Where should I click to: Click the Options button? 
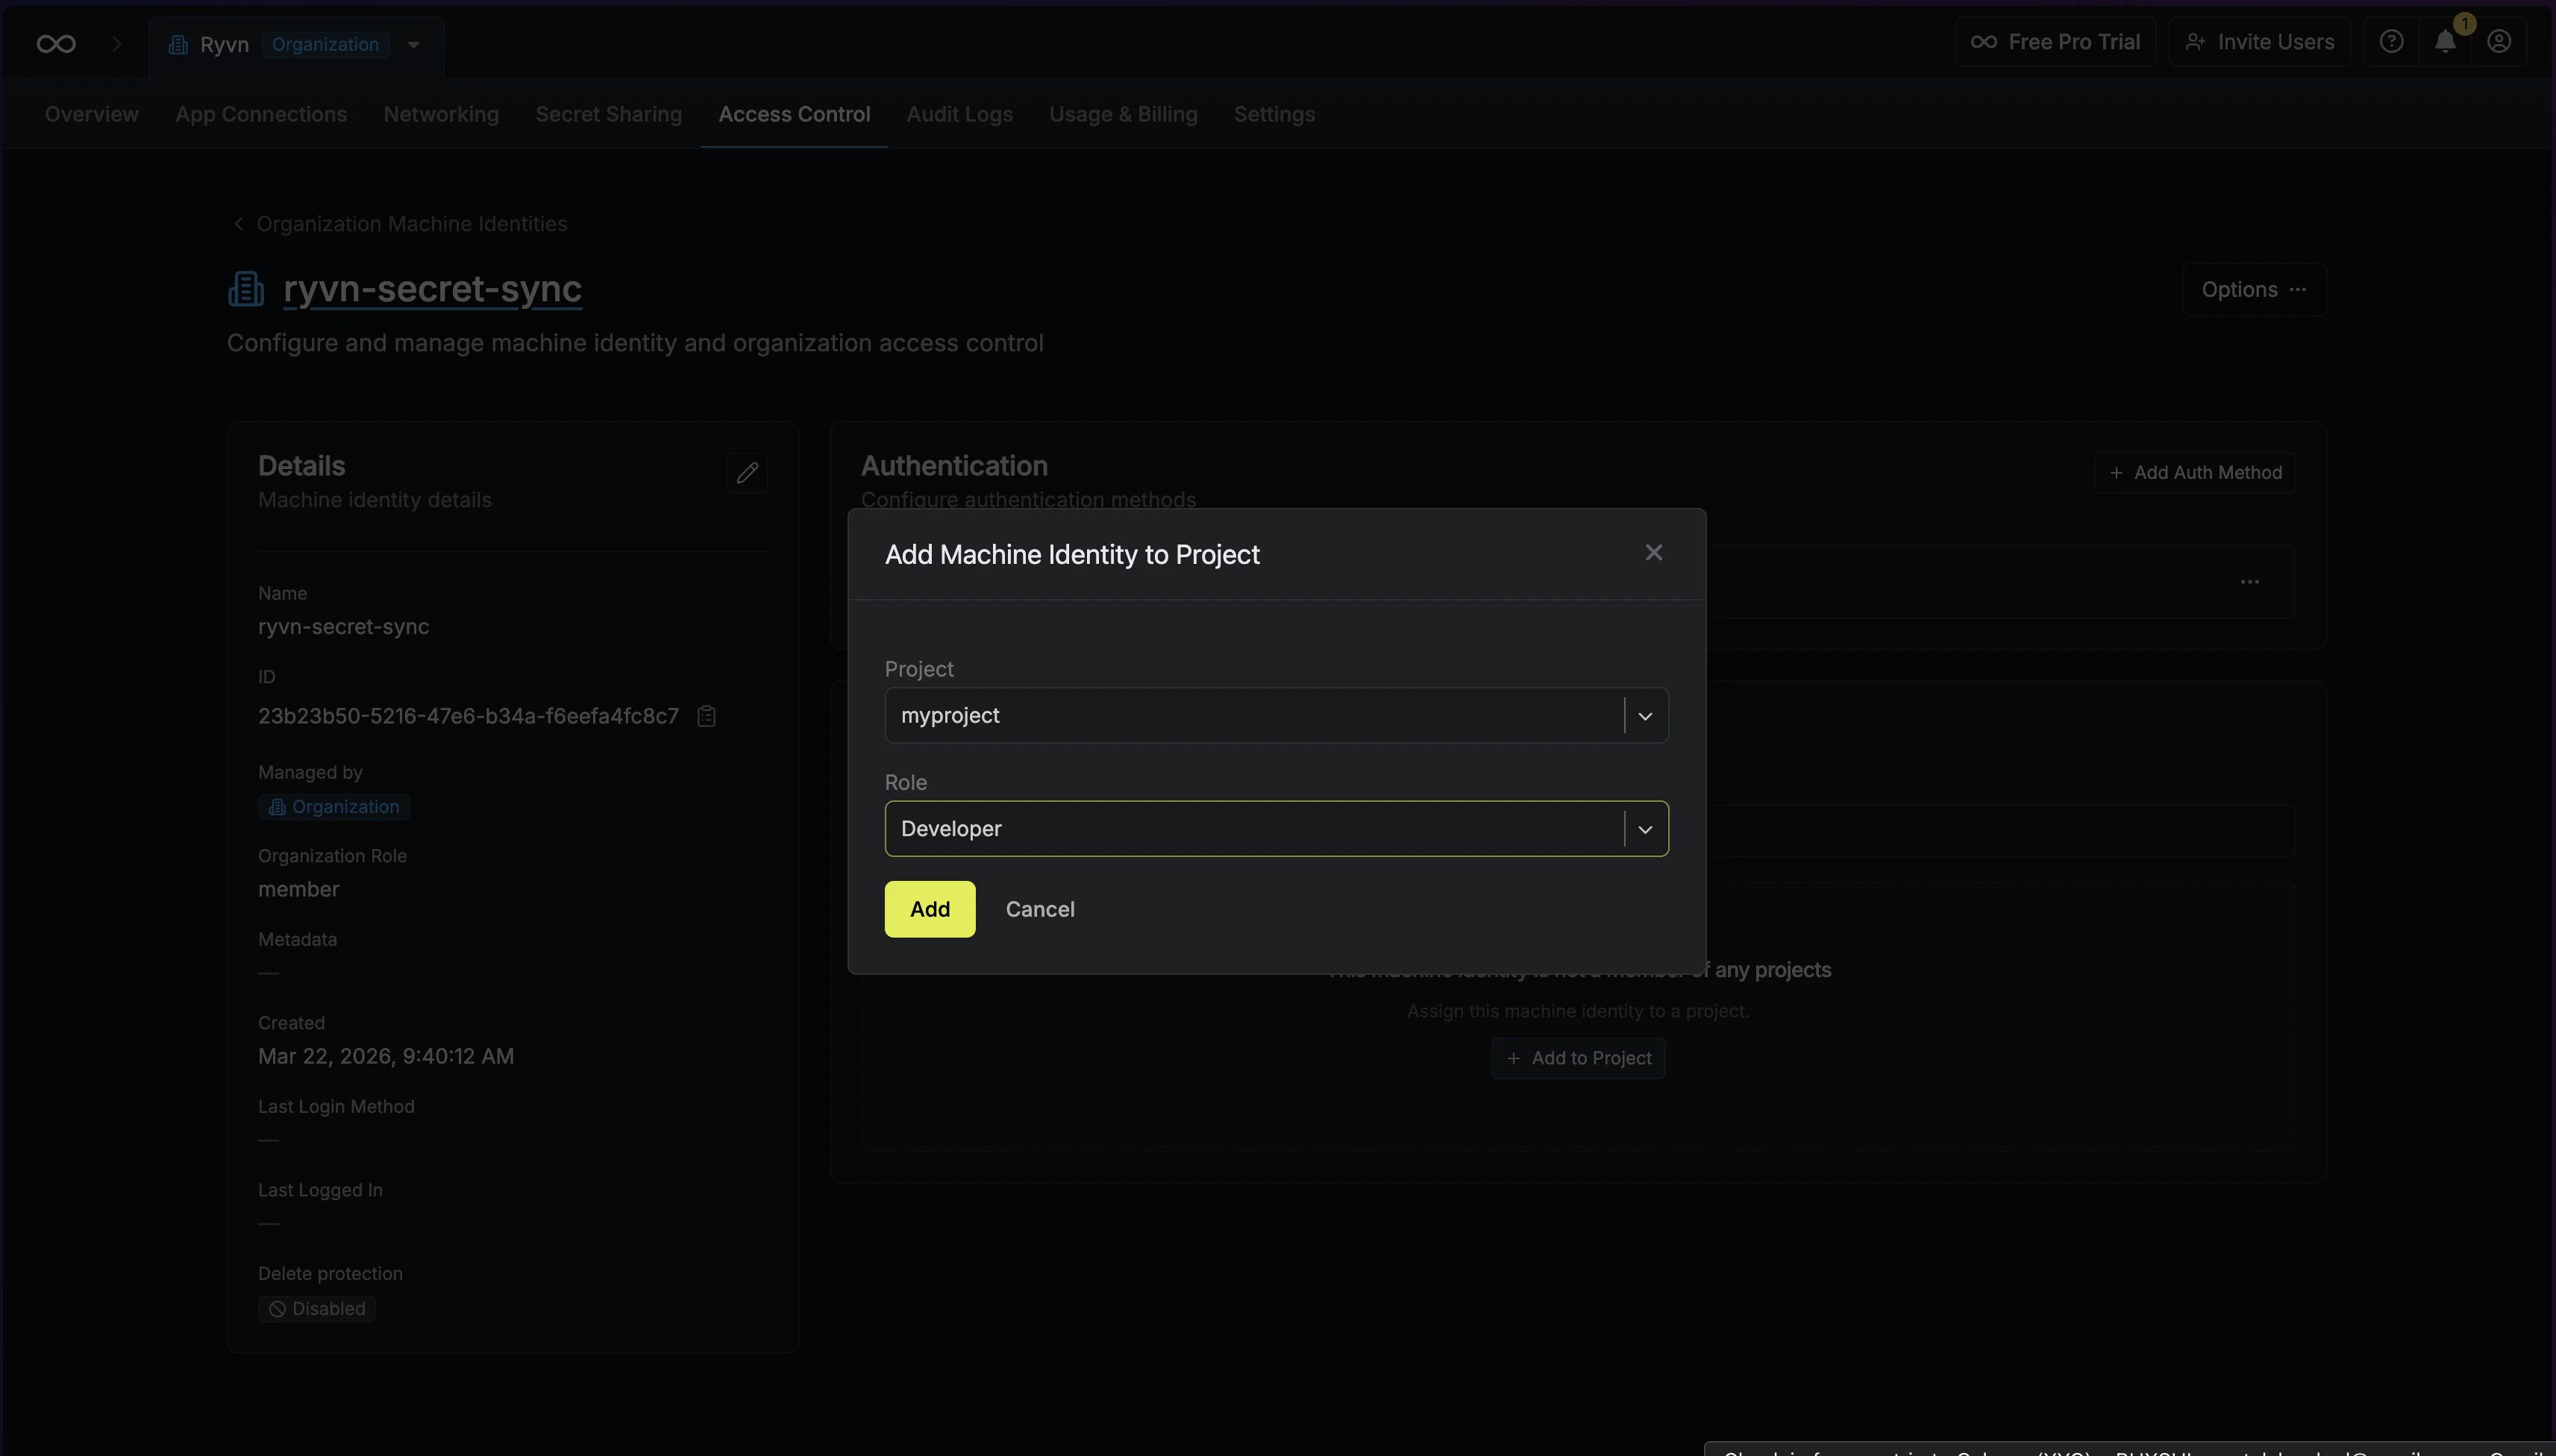[2254, 289]
